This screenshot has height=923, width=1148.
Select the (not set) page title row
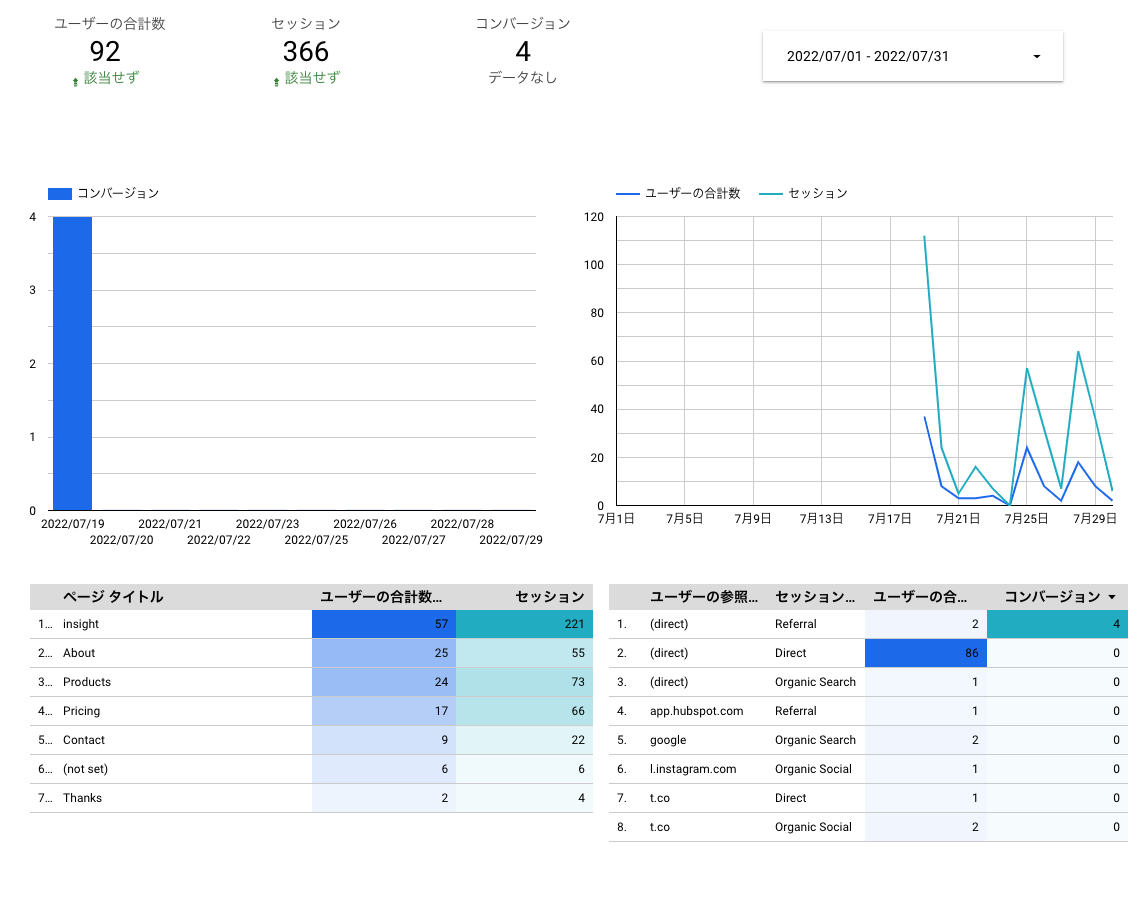(311, 769)
